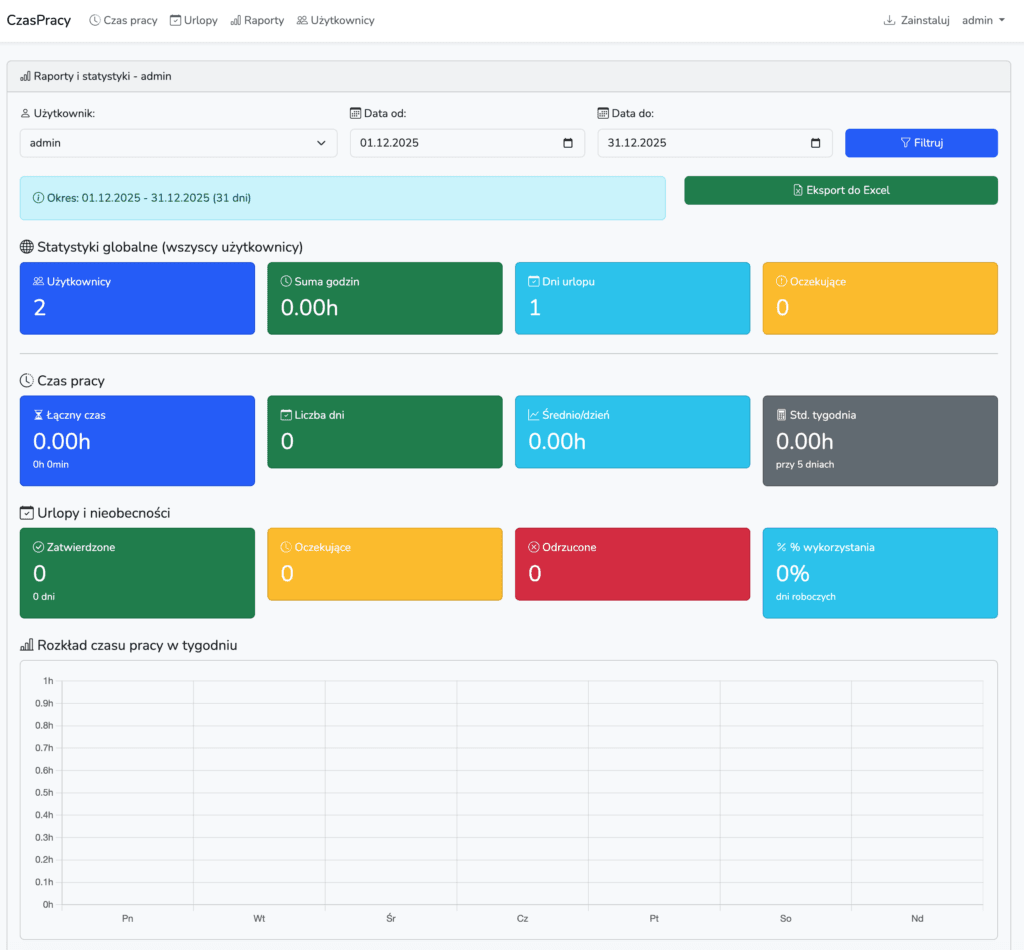This screenshot has height=950, width=1024.
Task: Open the Czas pracy menu item
Action: pyautogui.click(x=123, y=20)
